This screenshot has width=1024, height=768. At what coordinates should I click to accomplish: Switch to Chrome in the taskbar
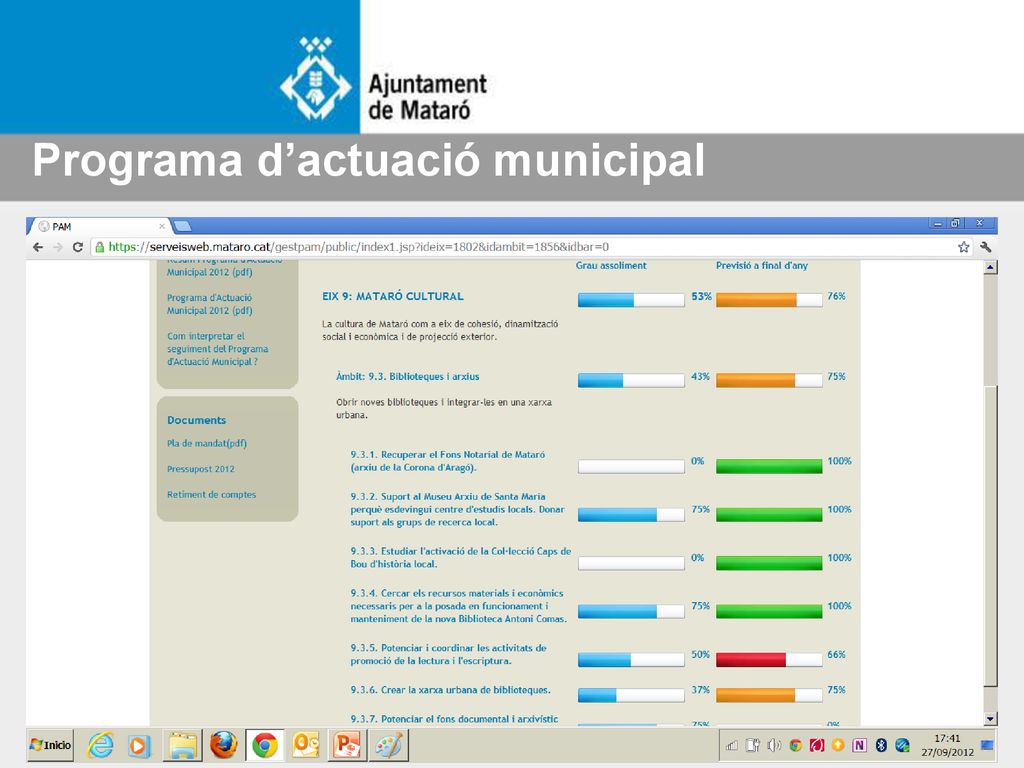[264, 745]
